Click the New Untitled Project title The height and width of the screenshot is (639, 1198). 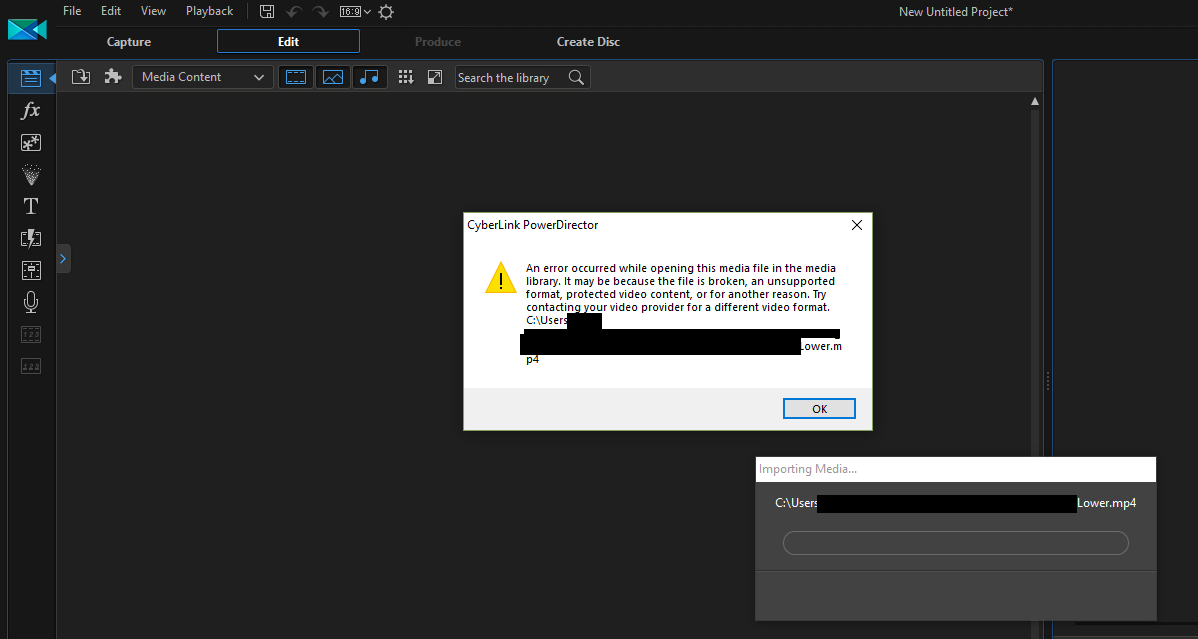[956, 11]
